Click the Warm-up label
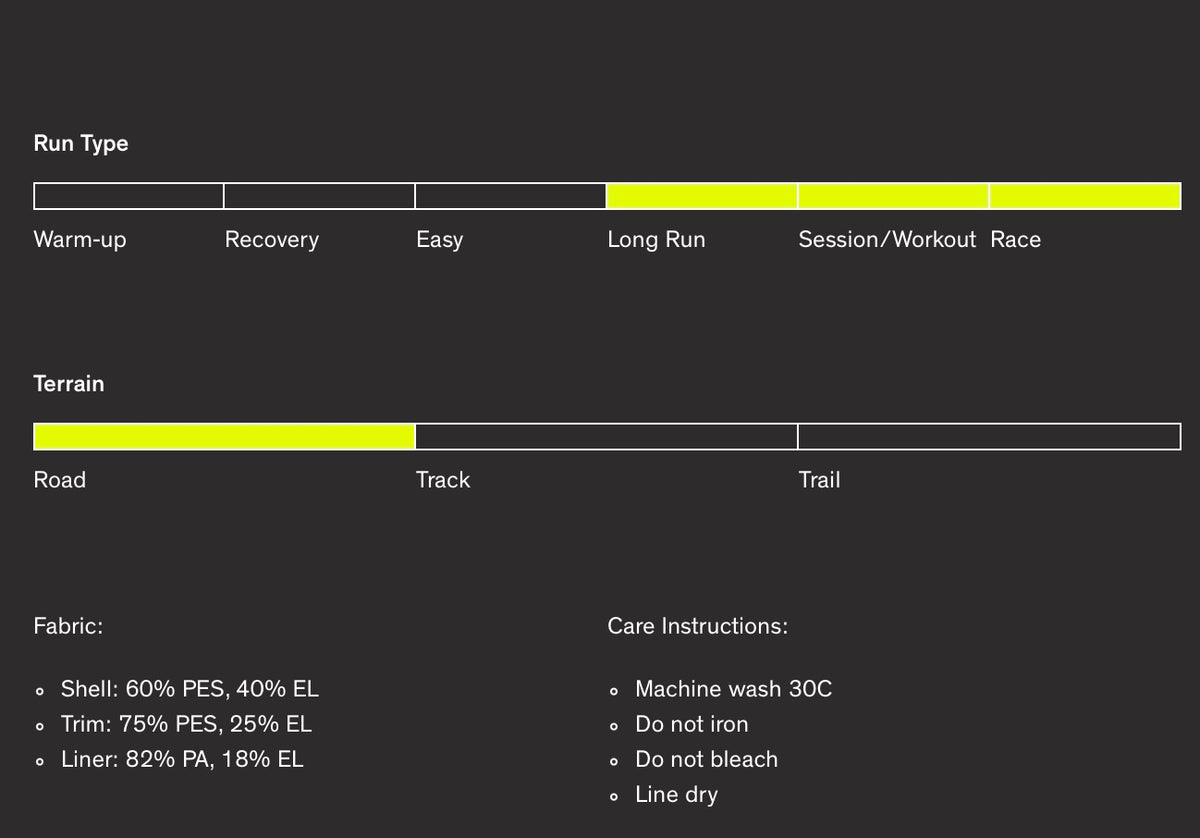The image size is (1200, 838). coord(80,240)
